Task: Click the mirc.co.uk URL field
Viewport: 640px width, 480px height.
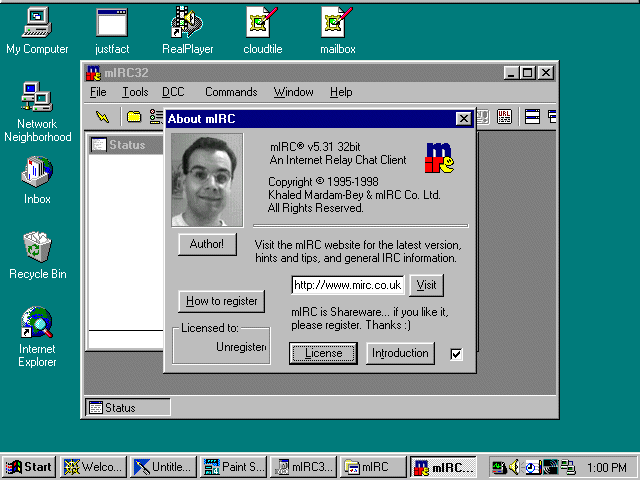Action: 348,285
